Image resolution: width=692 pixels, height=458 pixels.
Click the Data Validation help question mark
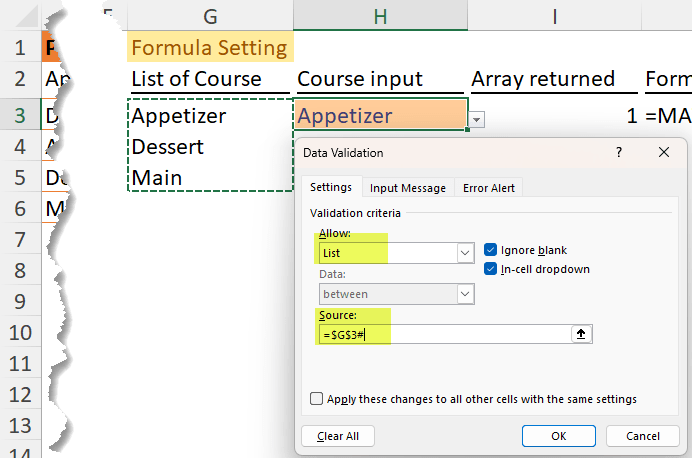point(619,153)
